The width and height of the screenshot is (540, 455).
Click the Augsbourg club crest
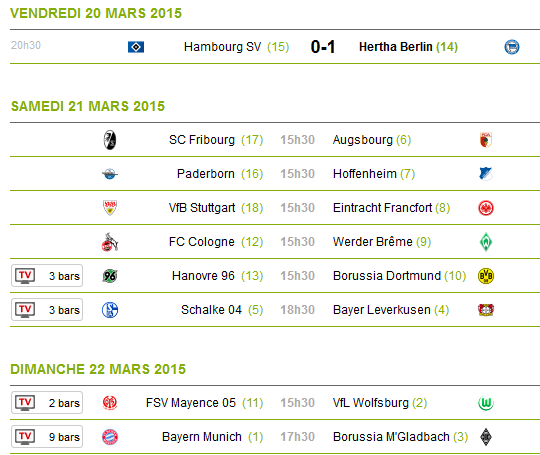point(486,140)
